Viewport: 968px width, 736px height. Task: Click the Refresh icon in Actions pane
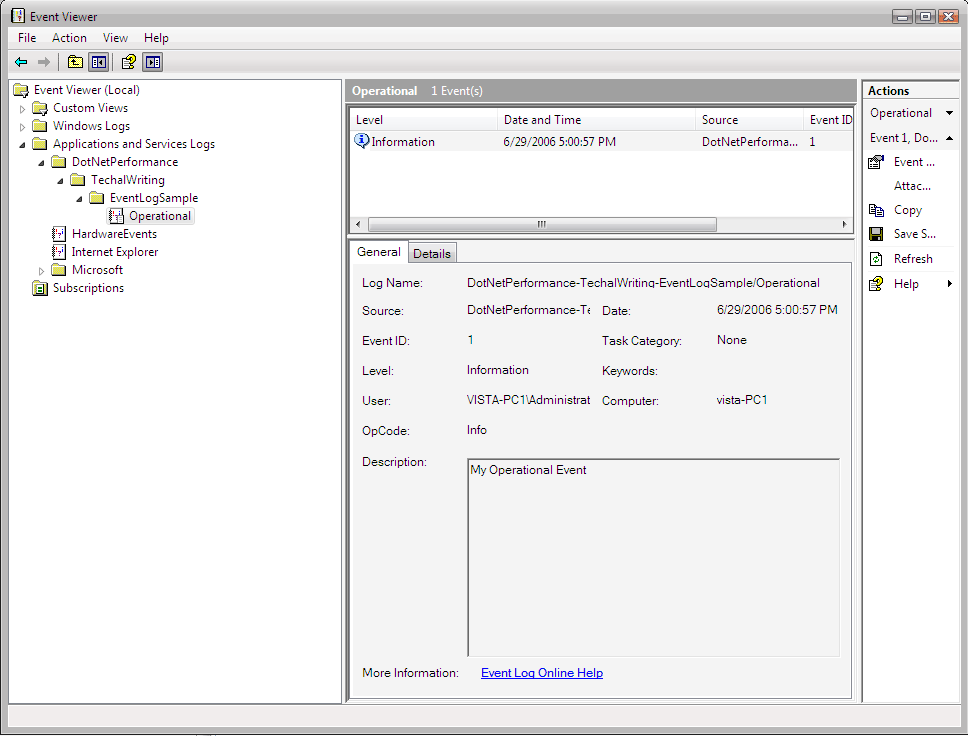[x=876, y=259]
